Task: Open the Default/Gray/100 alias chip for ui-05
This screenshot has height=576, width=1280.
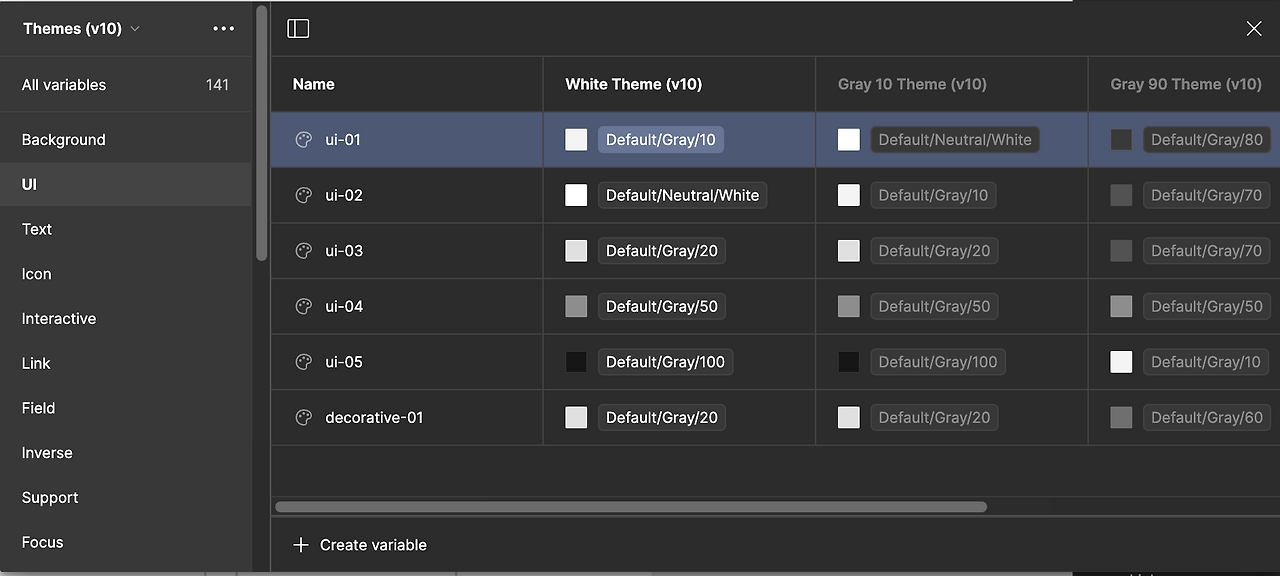Action: pyautogui.click(x=665, y=361)
